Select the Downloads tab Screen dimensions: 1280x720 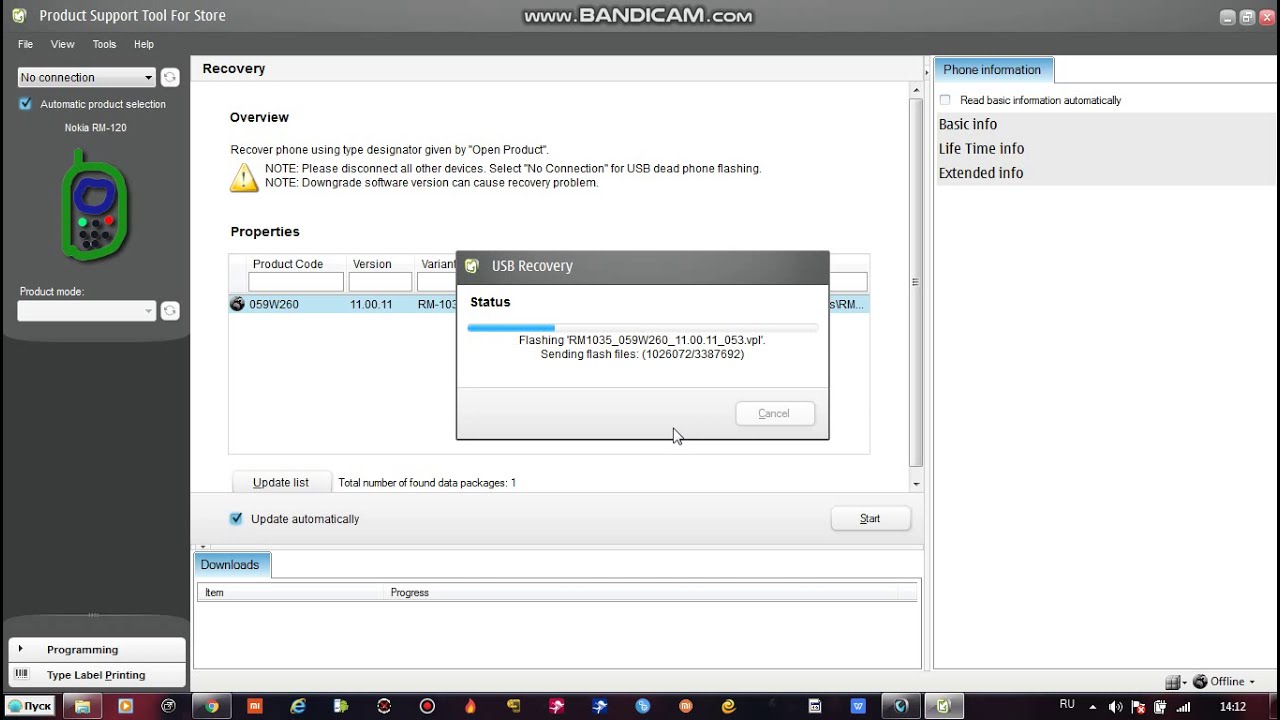click(230, 565)
